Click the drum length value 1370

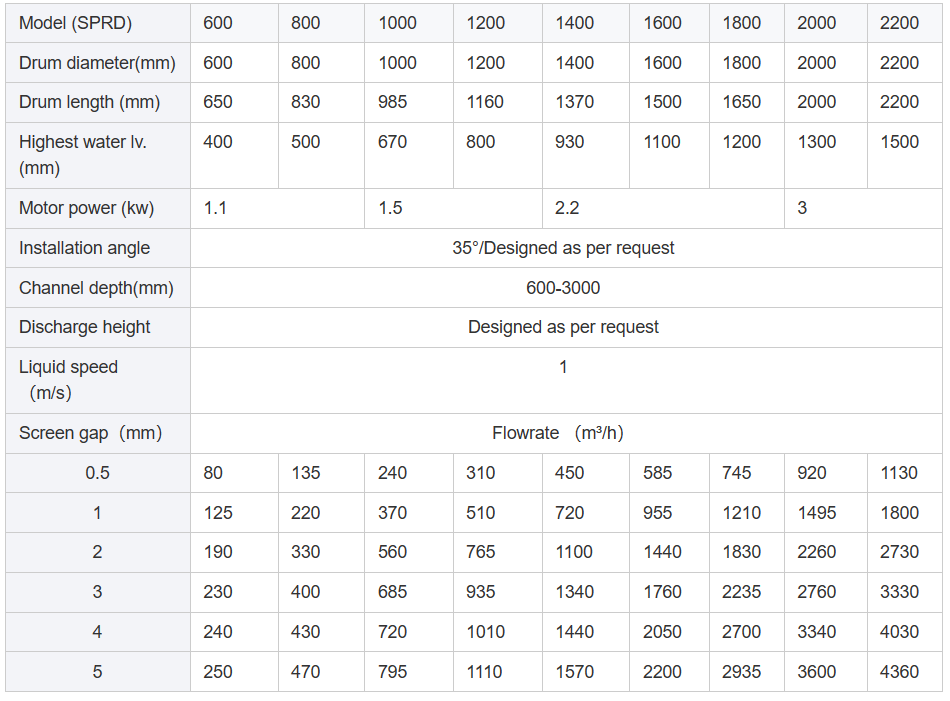point(574,102)
